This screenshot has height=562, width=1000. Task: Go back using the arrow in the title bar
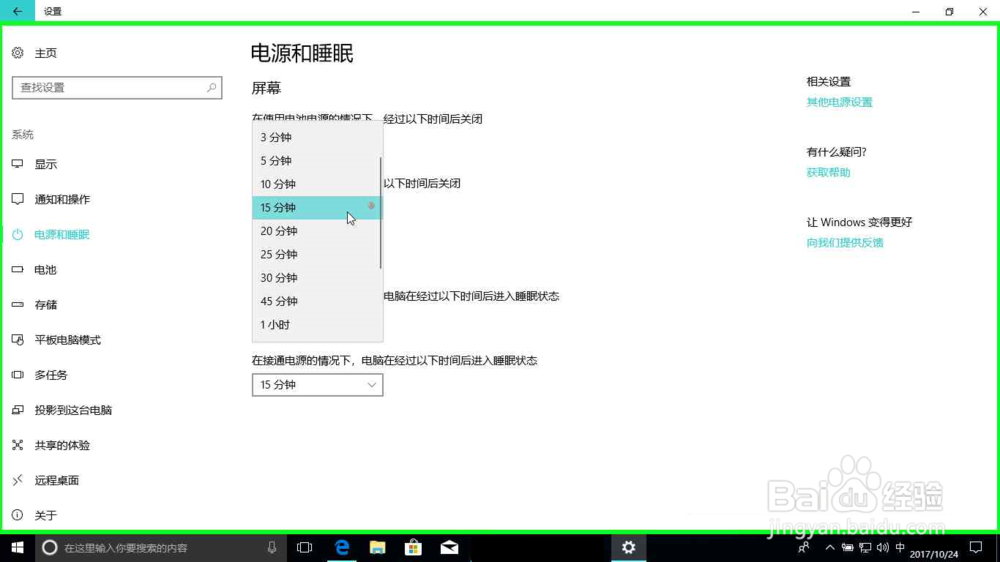click(17, 11)
